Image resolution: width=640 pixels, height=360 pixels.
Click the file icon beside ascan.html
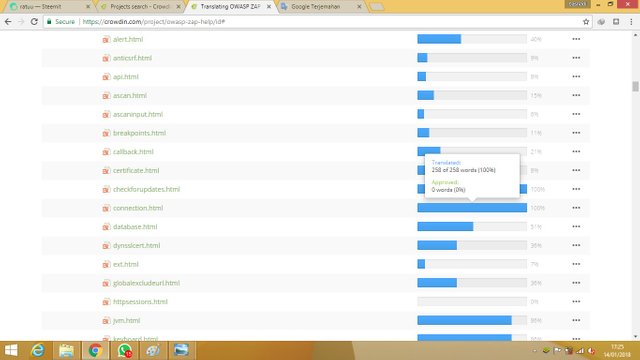pos(106,96)
